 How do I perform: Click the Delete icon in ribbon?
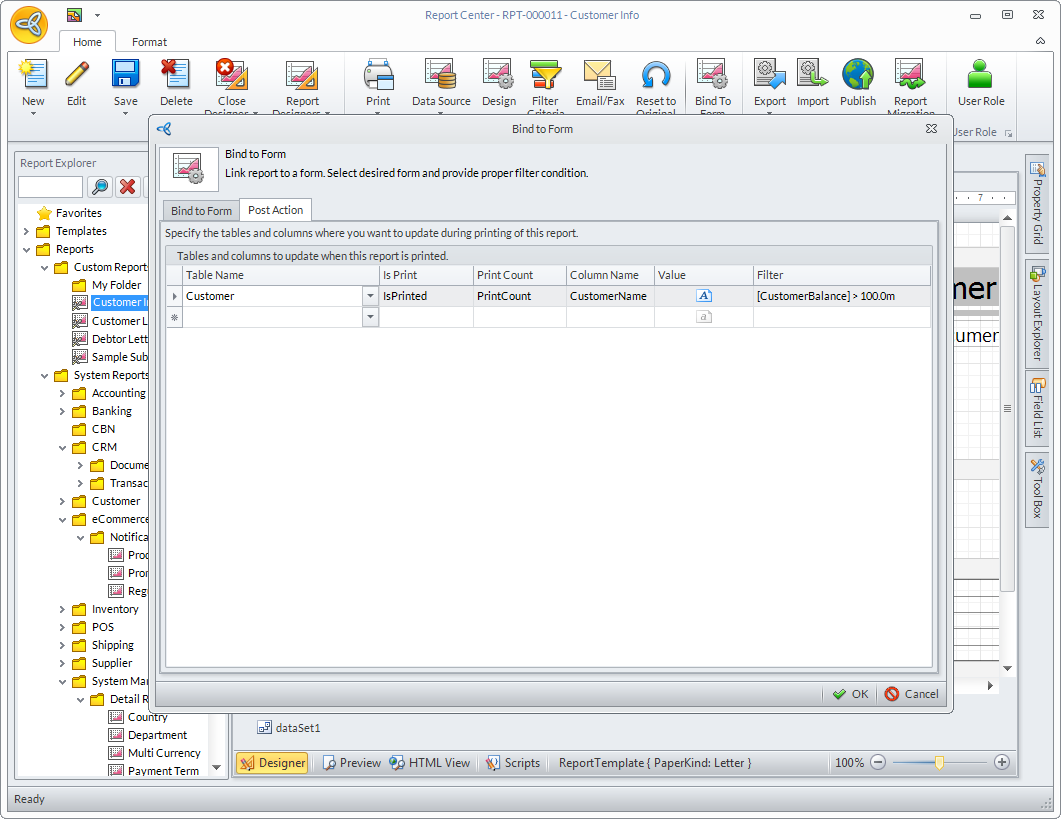tap(176, 76)
